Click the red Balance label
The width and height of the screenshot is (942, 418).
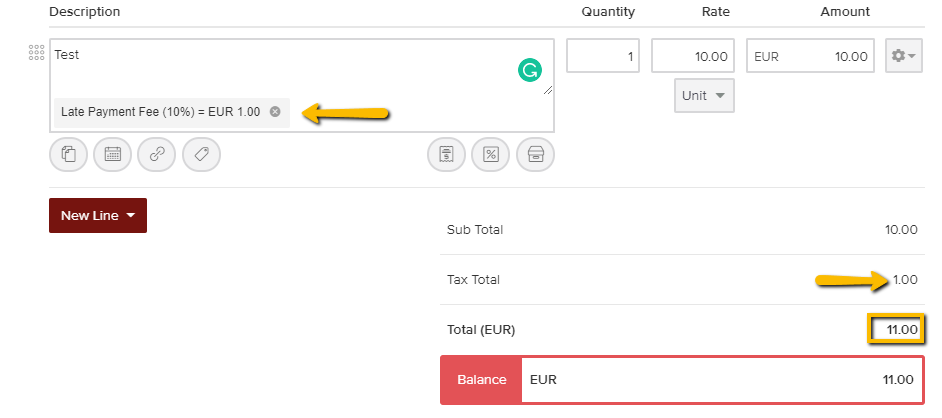[x=481, y=380]
